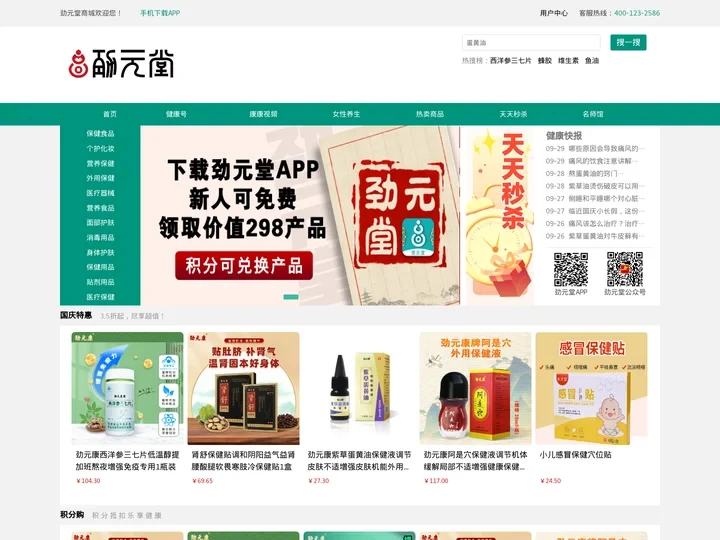Select the hot search term 维生素

(x=568, y=60)
